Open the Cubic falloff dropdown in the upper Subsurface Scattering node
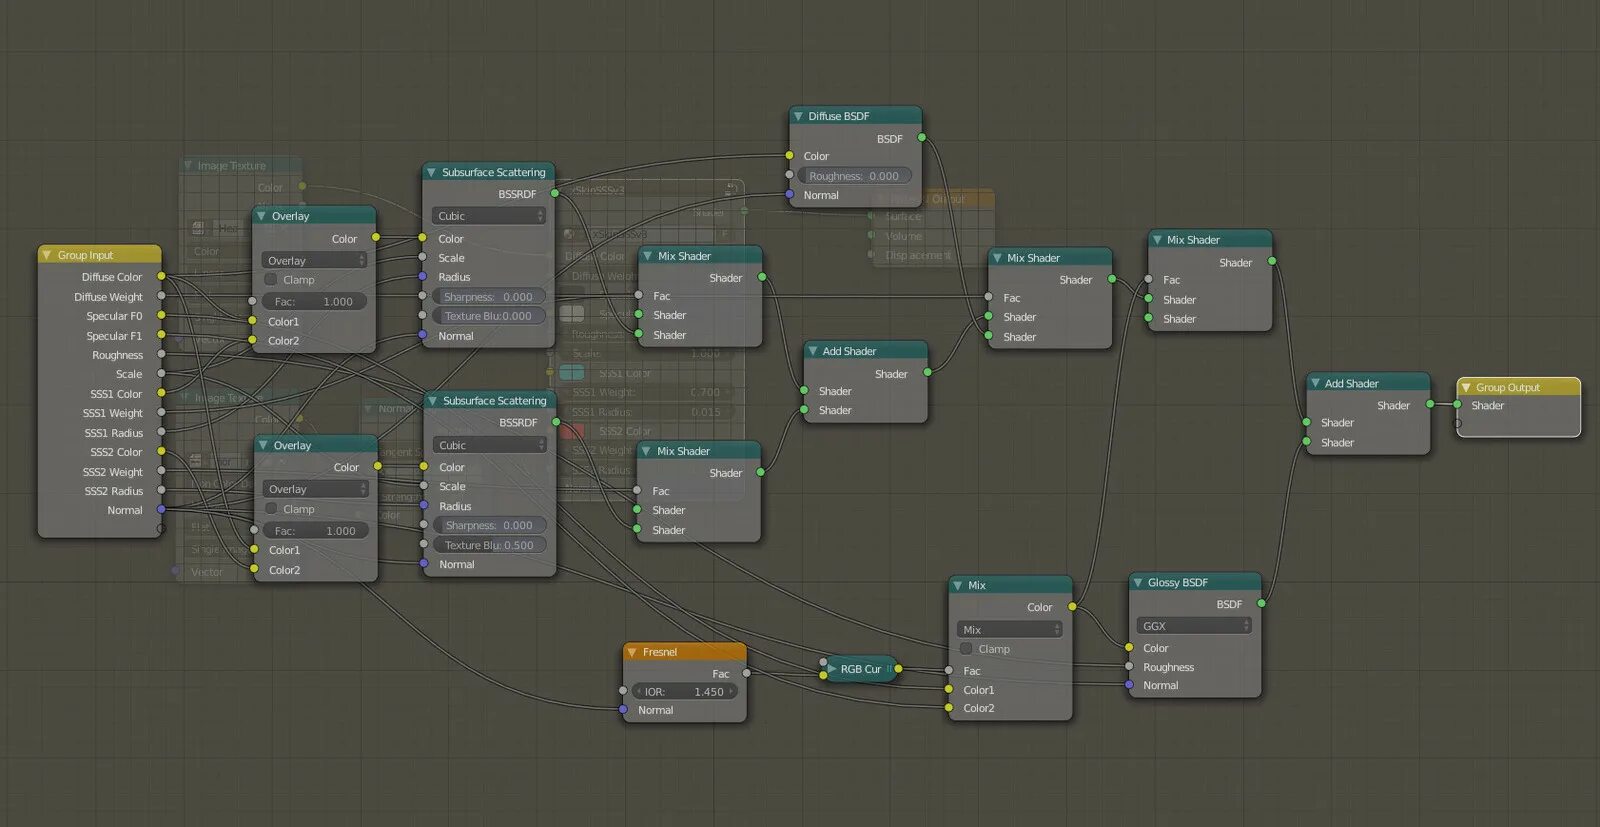The image size is (1600, 827). [489, 216]
